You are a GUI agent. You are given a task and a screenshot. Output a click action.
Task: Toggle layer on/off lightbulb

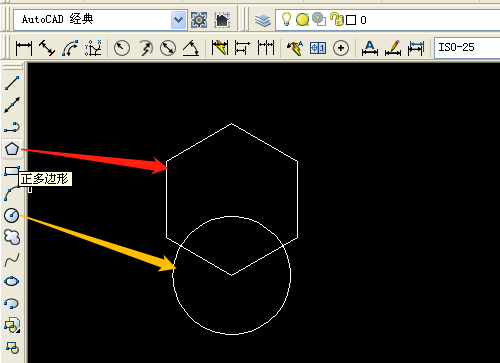(x=286, y=19)
